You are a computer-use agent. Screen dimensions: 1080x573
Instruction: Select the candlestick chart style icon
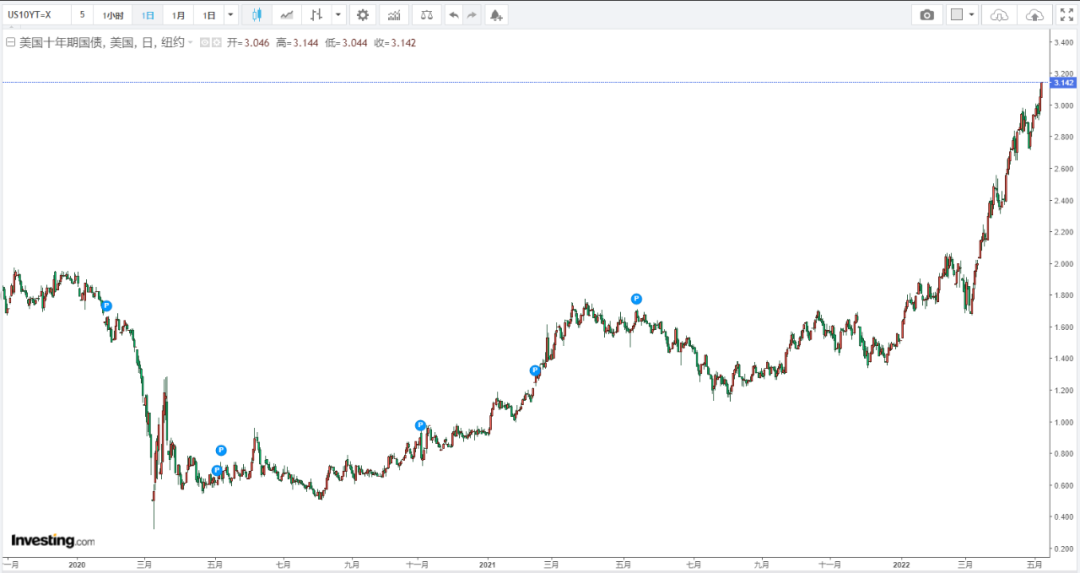click(257, 15)
